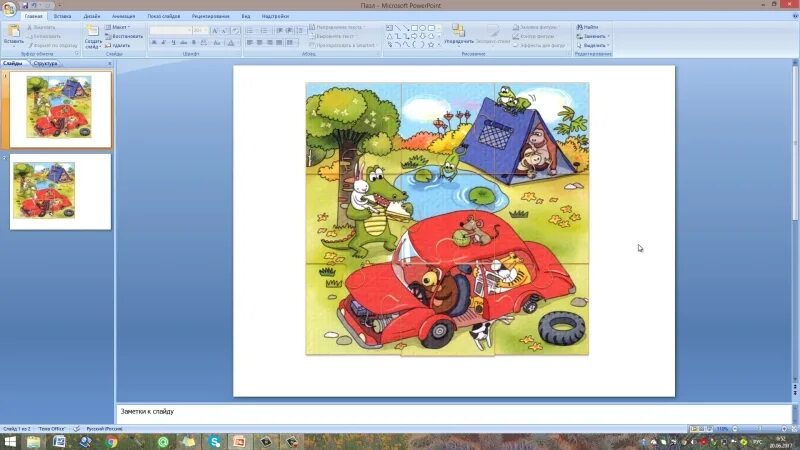Toggle Italic formatting
The image size is (800, 450).
point(164,43)
